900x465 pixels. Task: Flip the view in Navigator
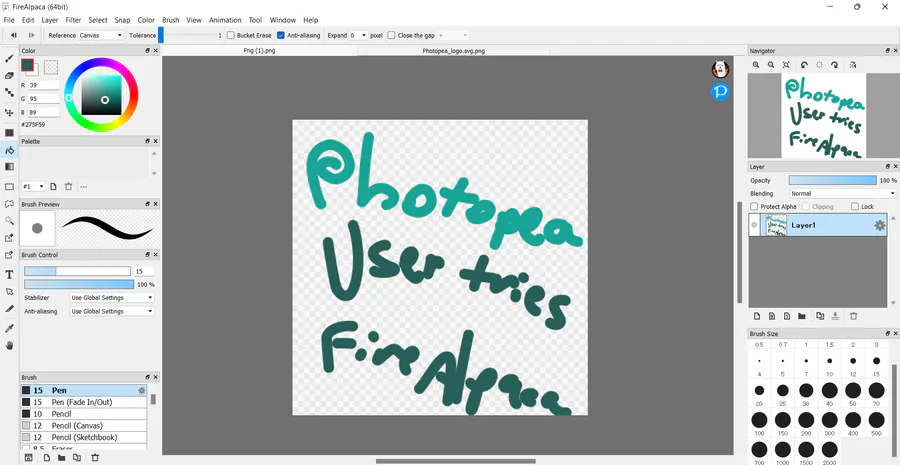tap(853, 65)
